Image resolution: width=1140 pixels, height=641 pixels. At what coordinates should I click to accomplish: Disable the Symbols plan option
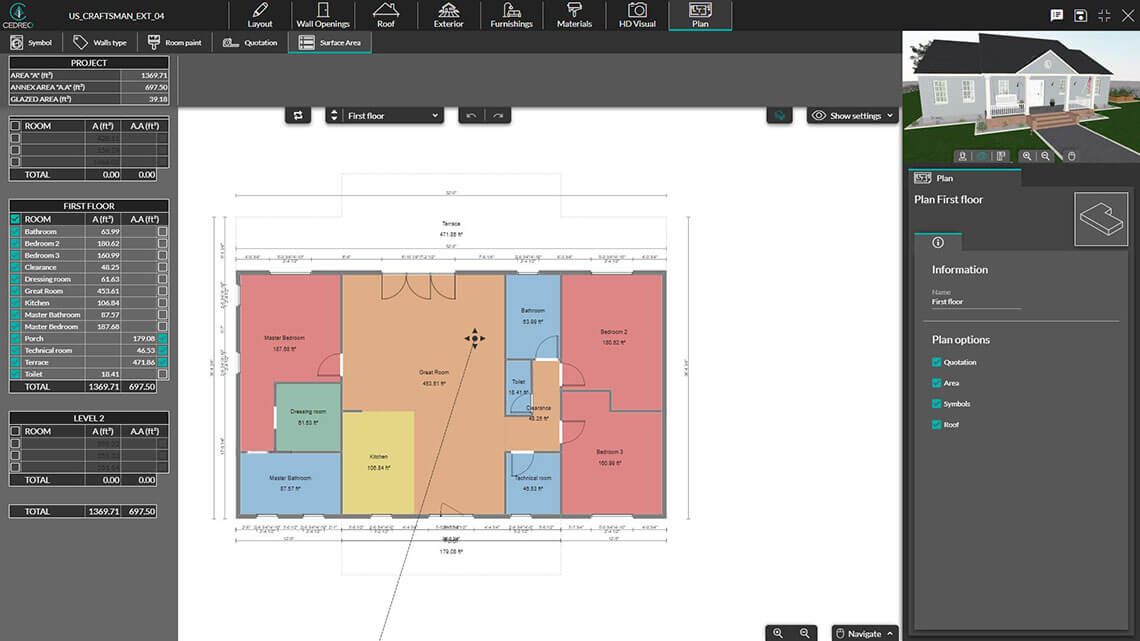[935, 403]
